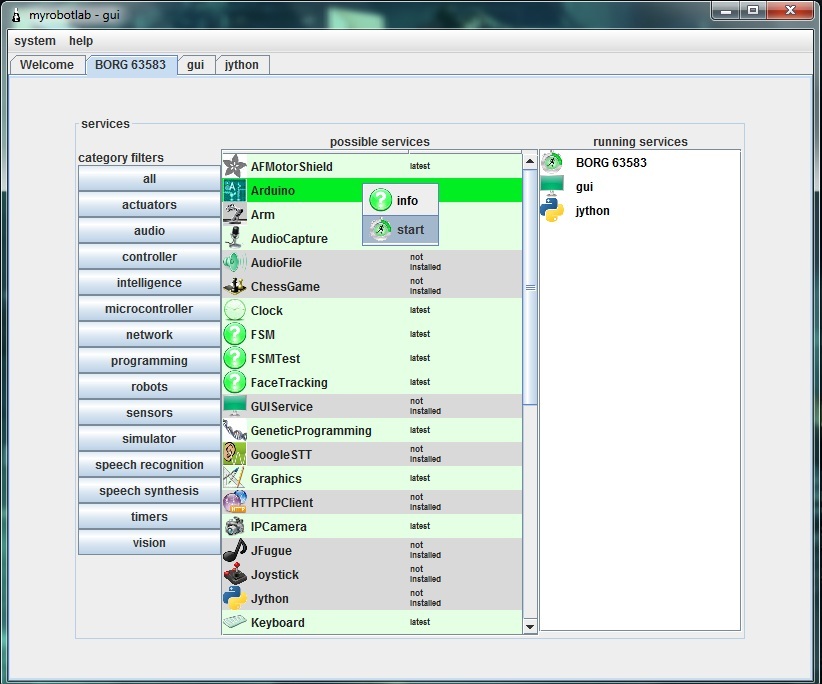Click the GeneticProgramming DNA icon

pos(234,430)
